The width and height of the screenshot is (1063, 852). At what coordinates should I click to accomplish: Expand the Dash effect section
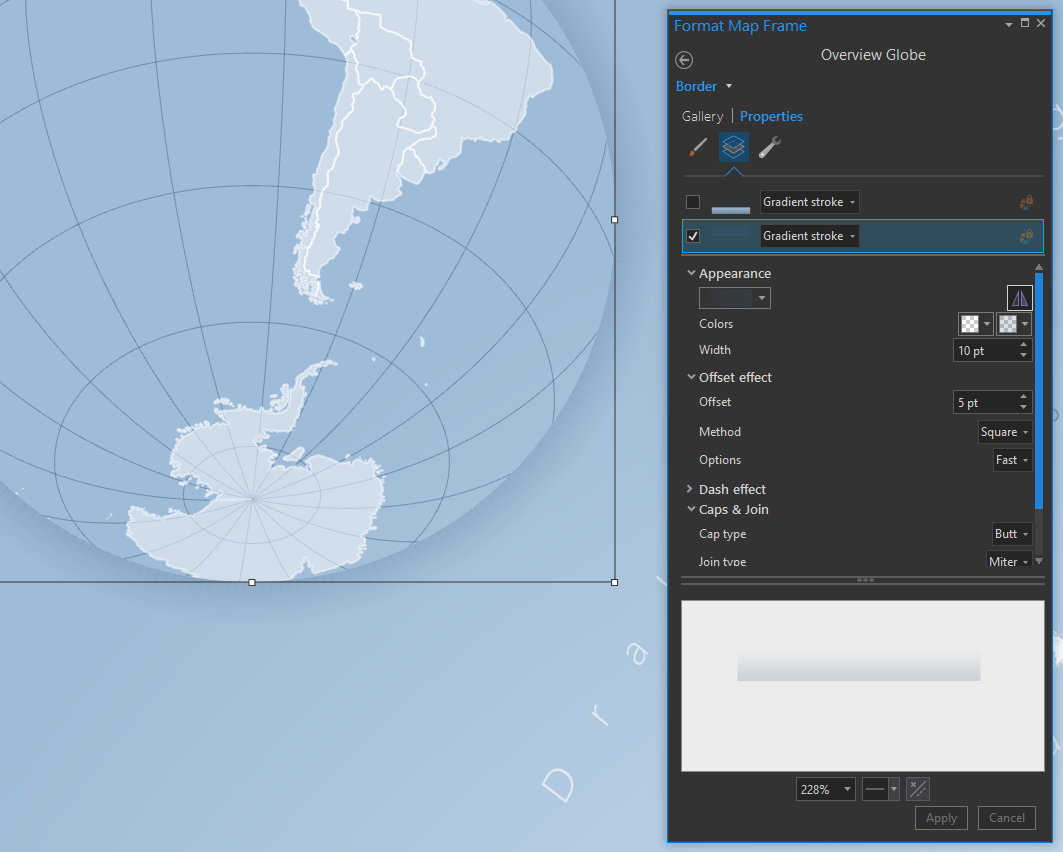click(689, 489)
